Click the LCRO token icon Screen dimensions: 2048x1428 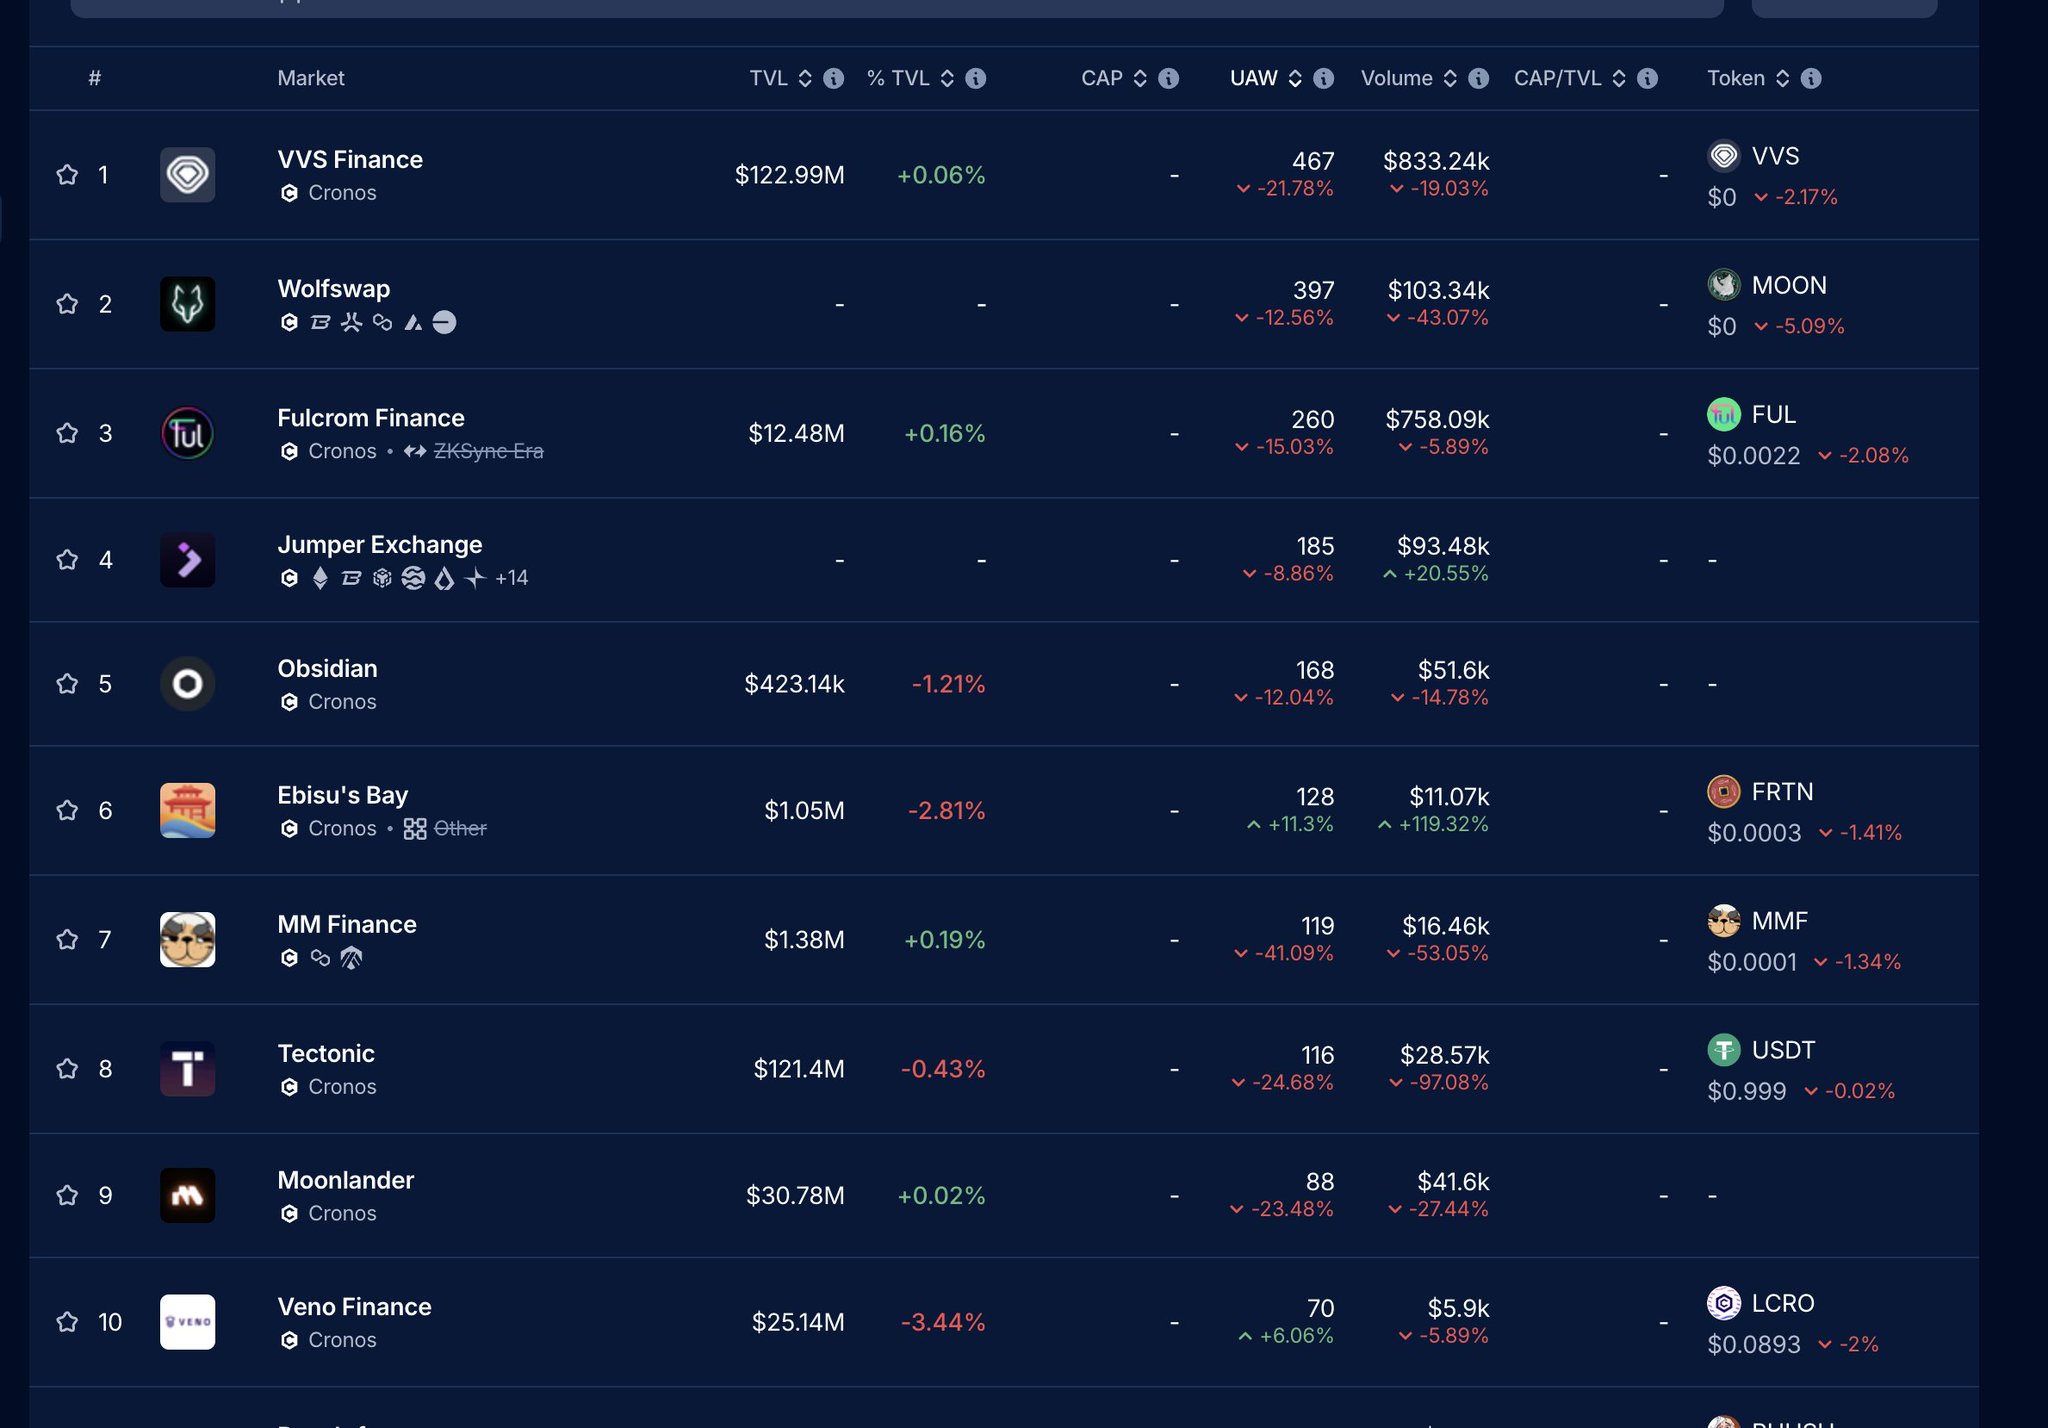click(1723, 1303)
